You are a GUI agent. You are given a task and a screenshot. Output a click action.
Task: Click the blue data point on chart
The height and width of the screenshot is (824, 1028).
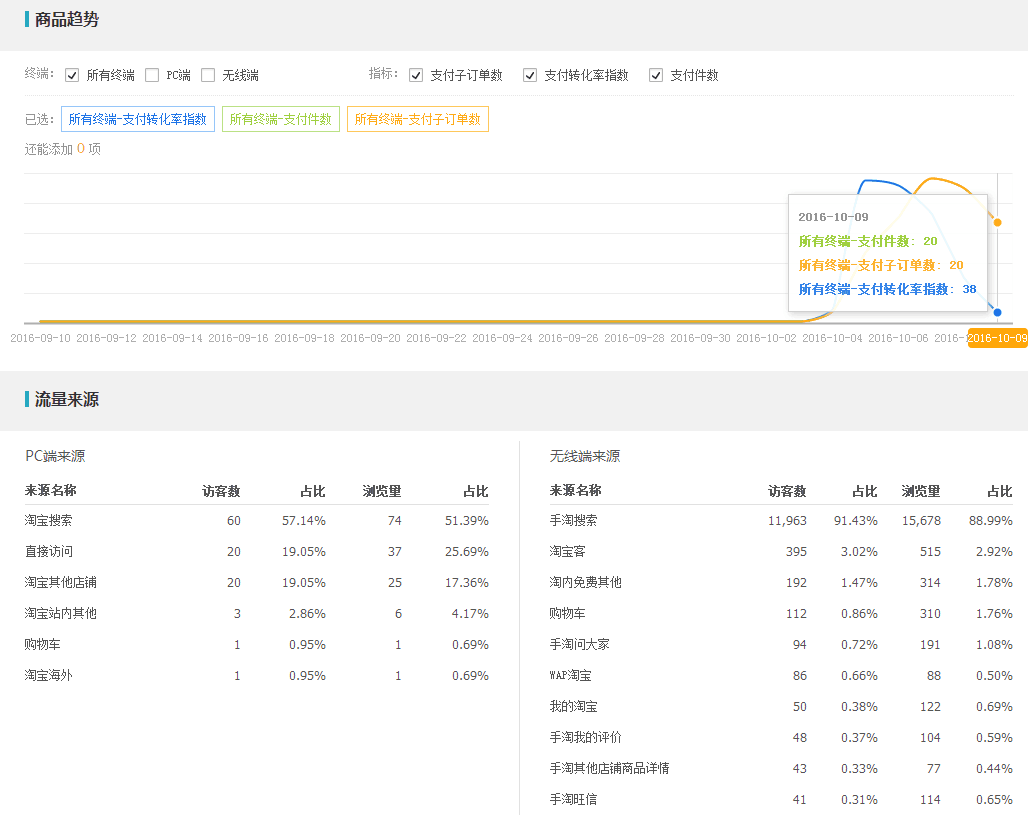coord(997,312)
